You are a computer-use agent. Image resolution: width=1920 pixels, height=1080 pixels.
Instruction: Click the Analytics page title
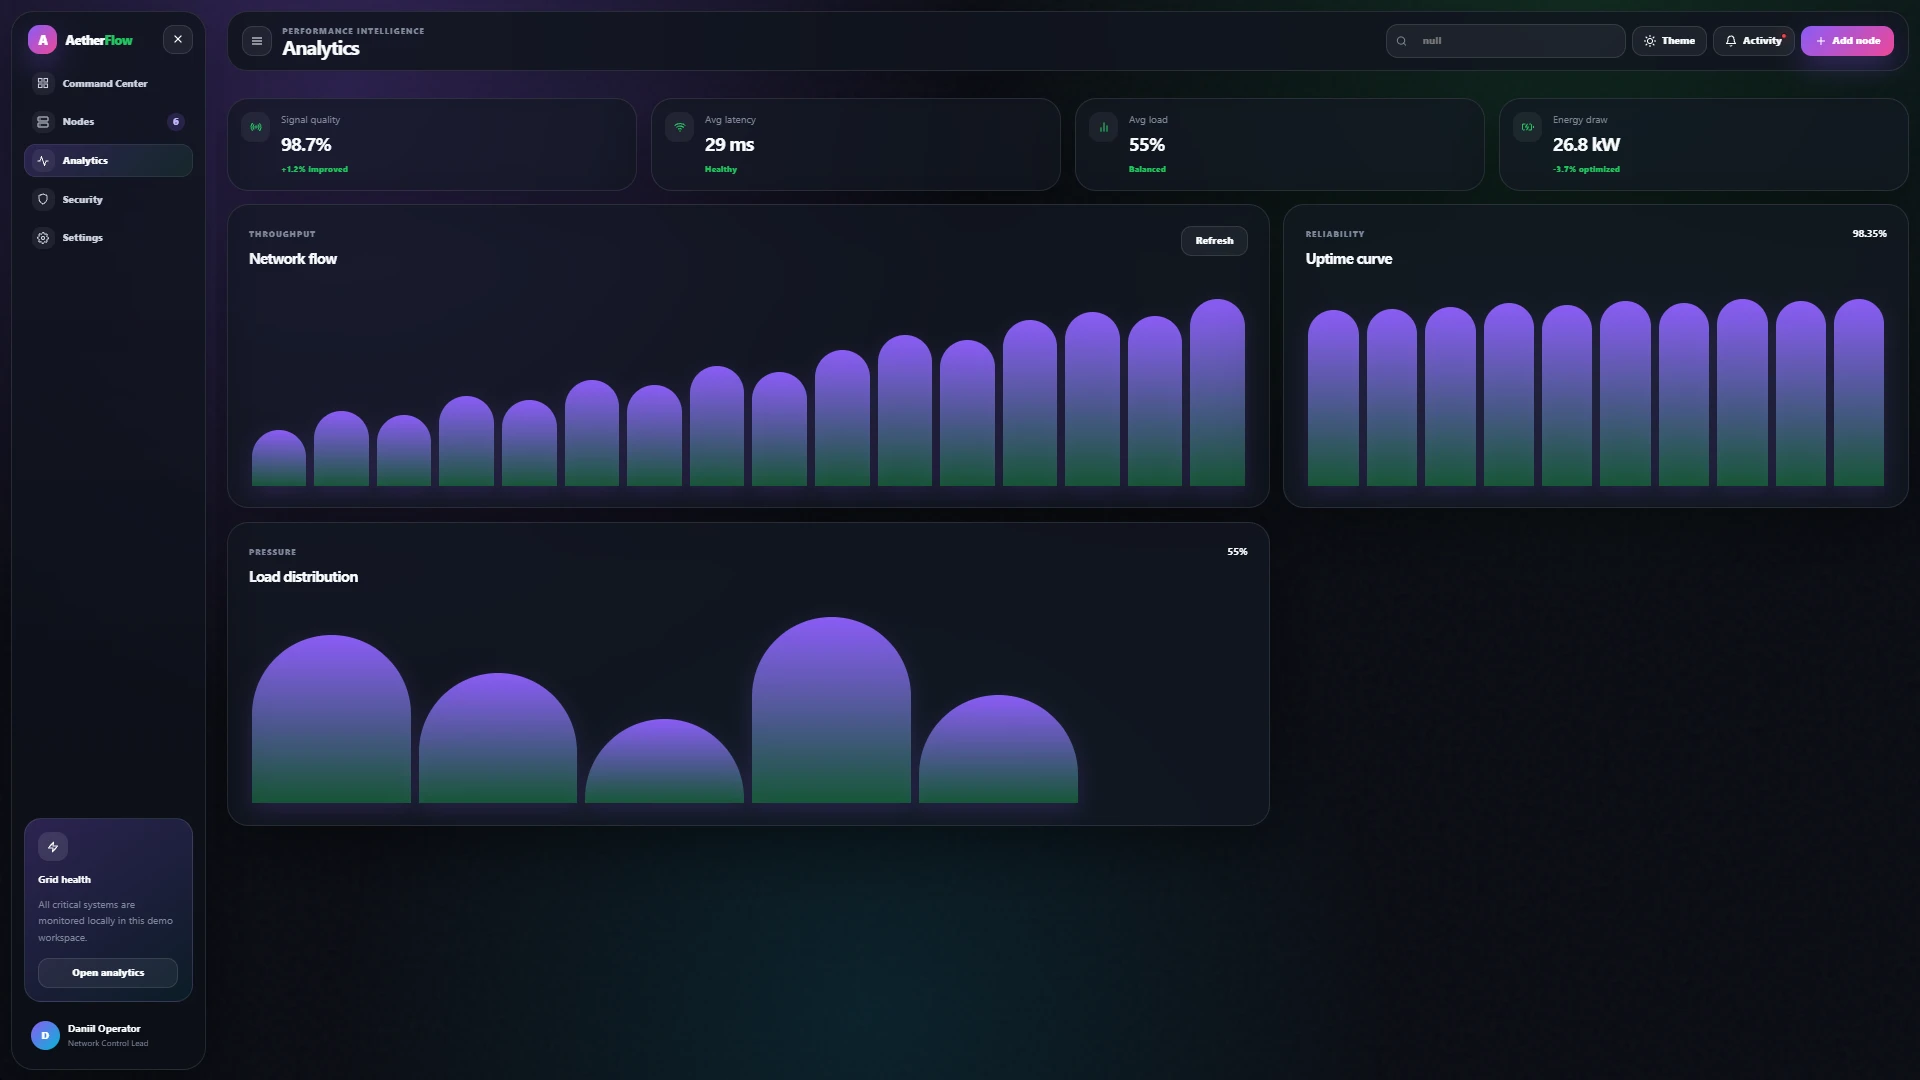321,48
